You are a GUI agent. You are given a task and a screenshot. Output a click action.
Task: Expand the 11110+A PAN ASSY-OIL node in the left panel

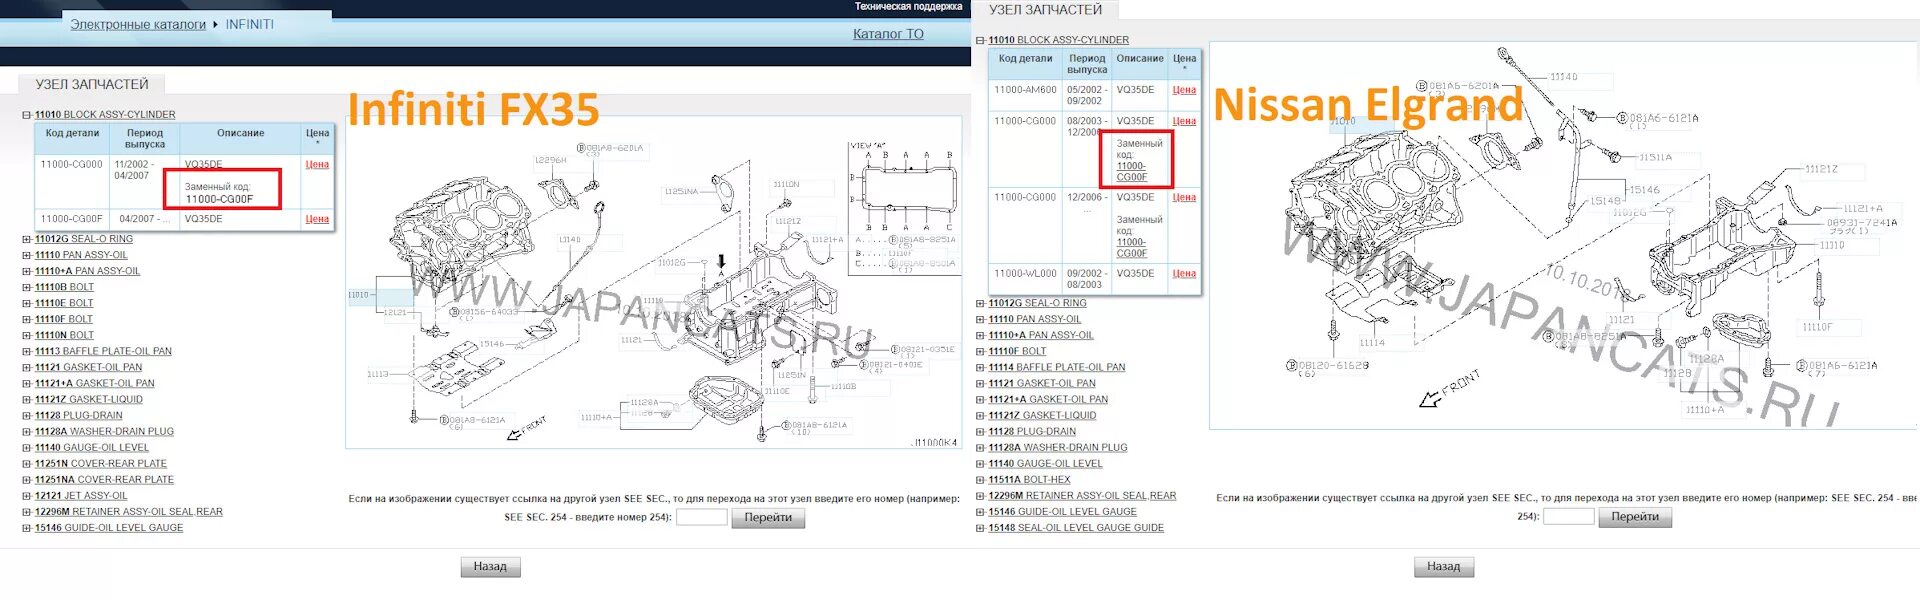27,271
